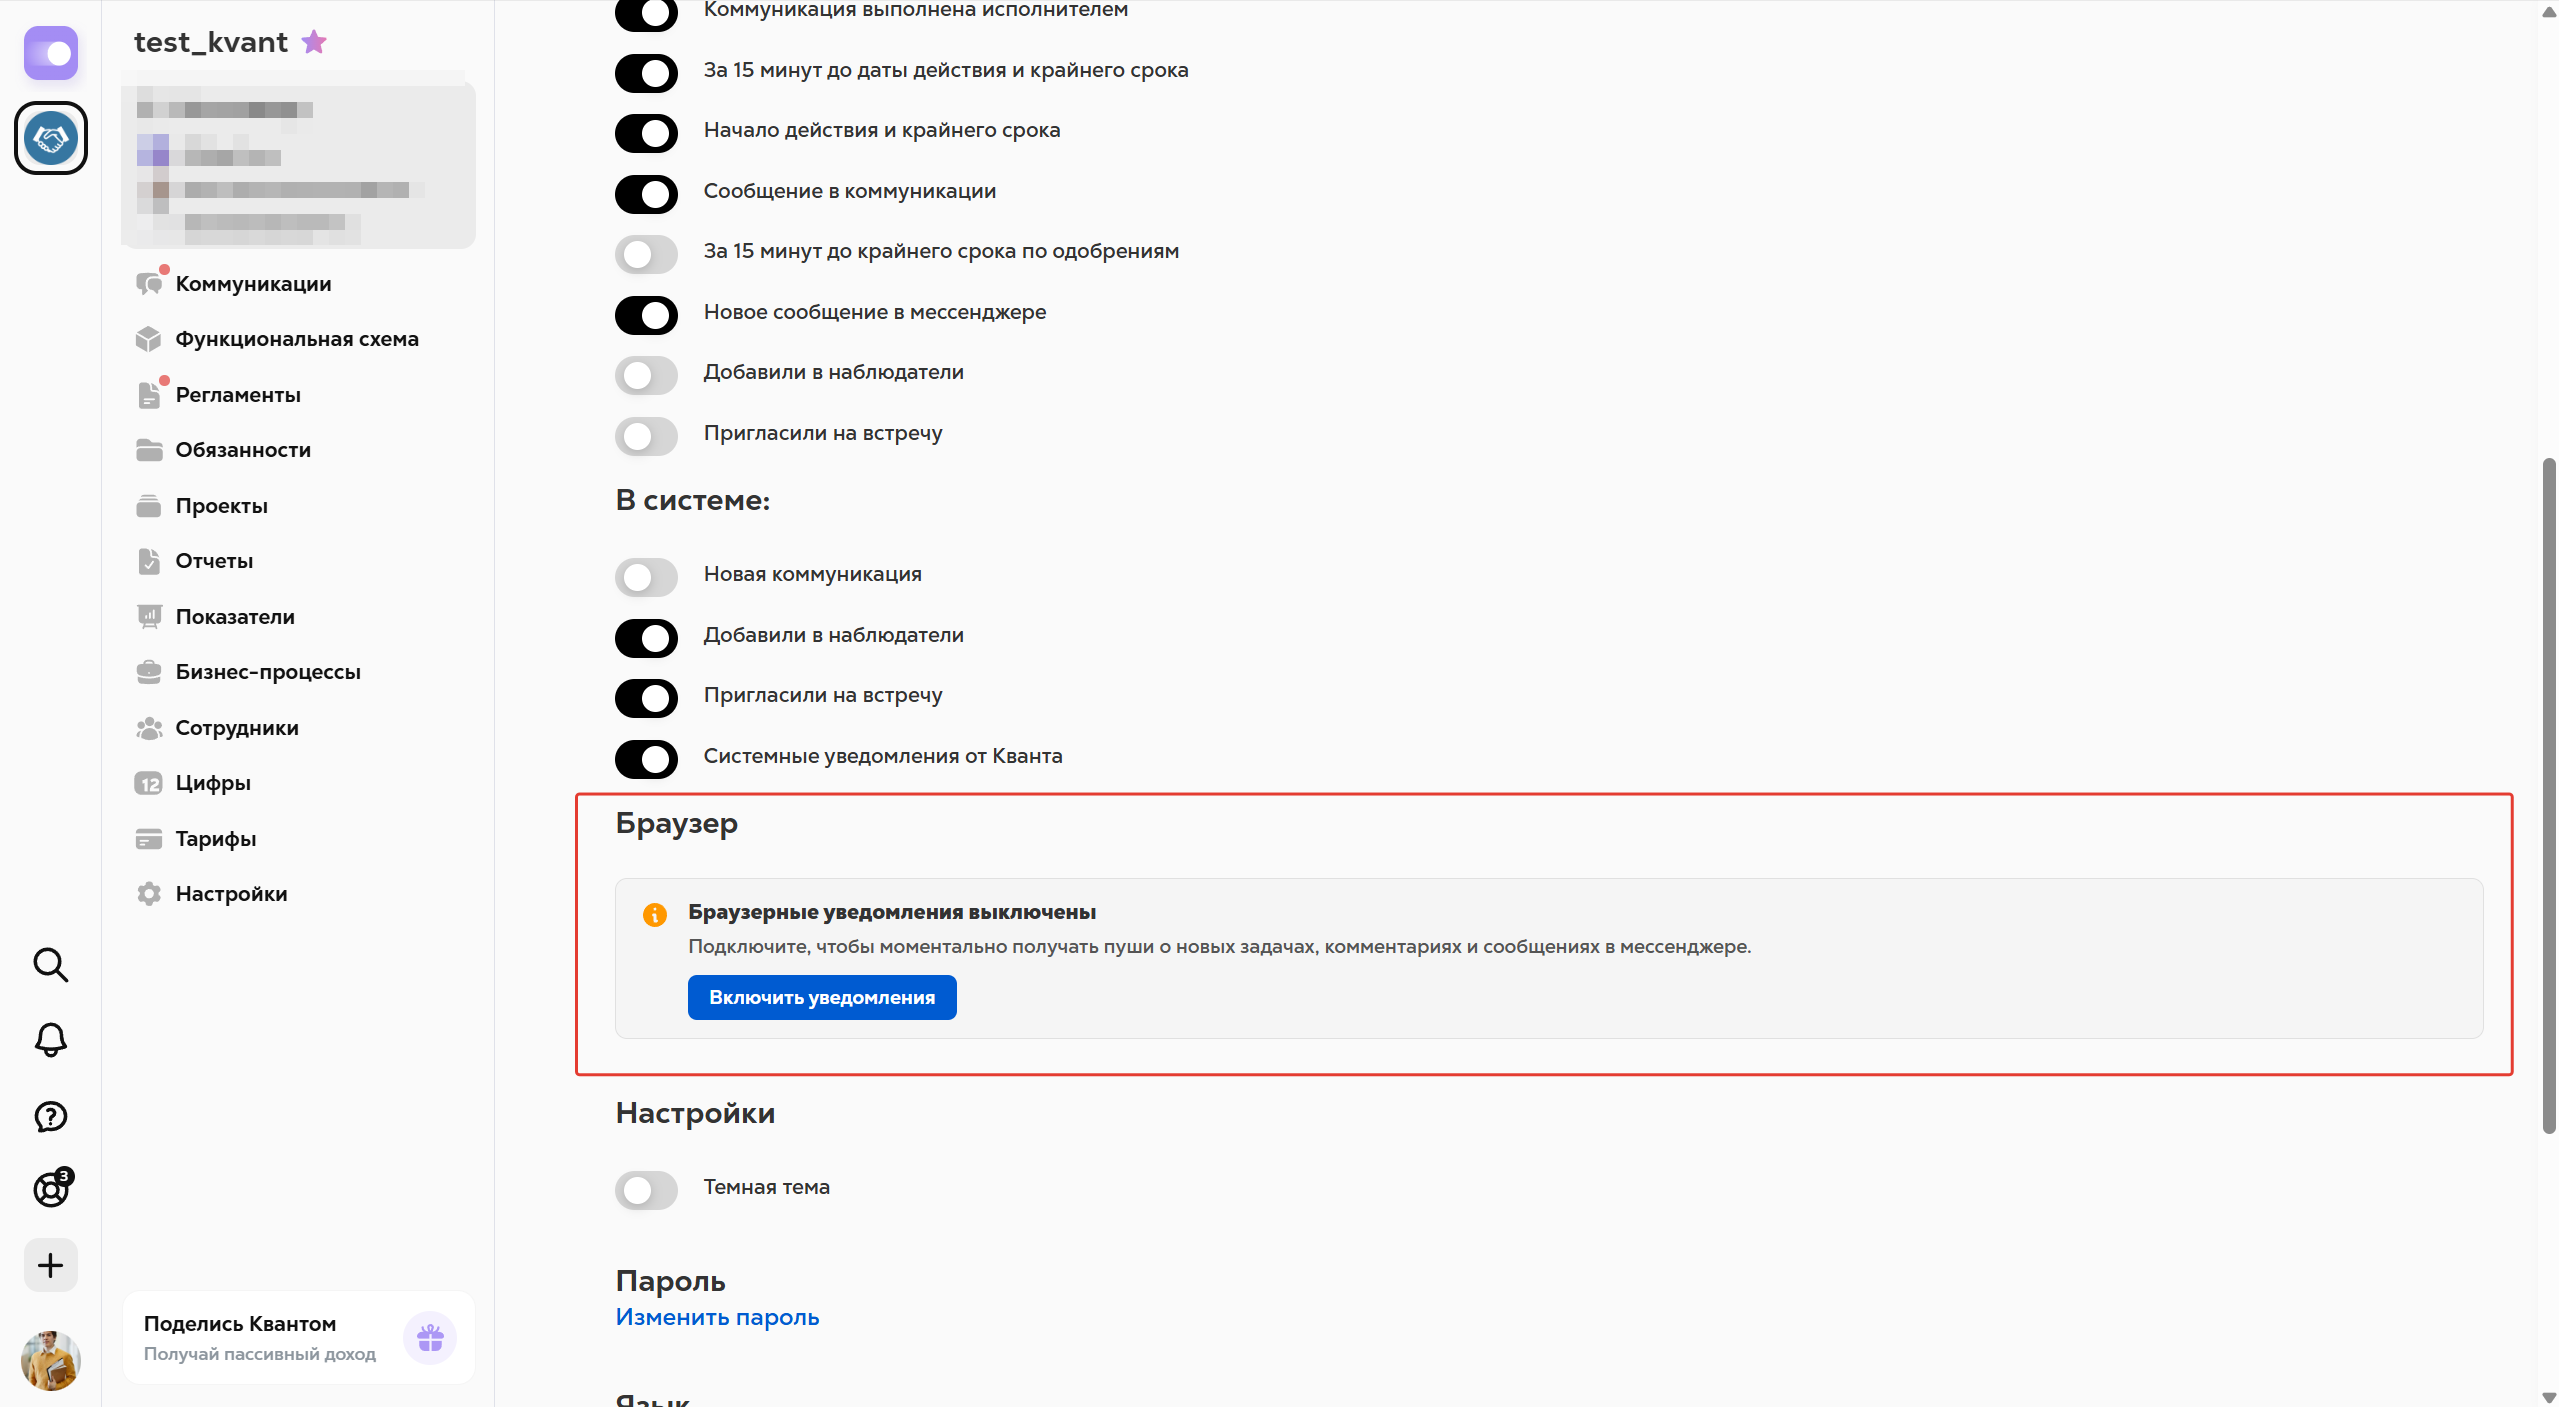Click the support lifebuoy icon with badge
This screenshot has height=1407, width=2559.
tap(52, 1188)
